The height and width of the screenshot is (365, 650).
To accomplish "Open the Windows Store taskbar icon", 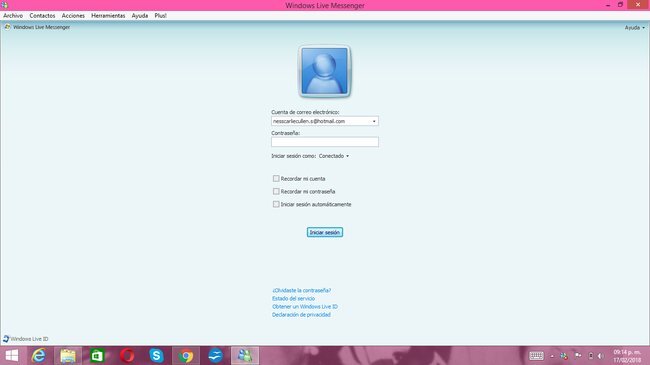I will pyautogui.click(x=97, y=355).
